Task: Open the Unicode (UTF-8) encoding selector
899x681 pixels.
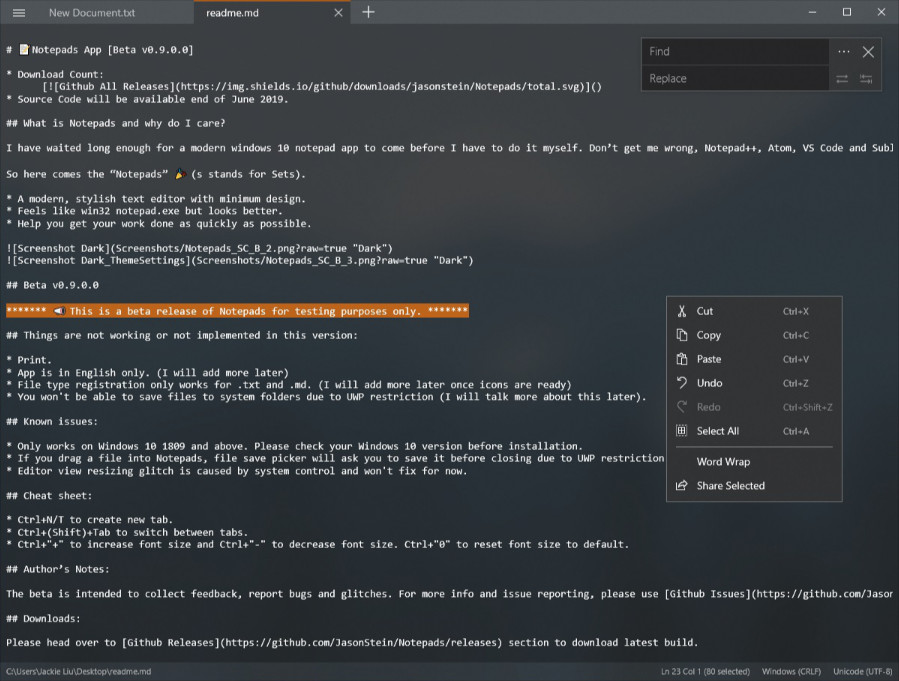Action: pyautogui.click(x=862, y=672)
